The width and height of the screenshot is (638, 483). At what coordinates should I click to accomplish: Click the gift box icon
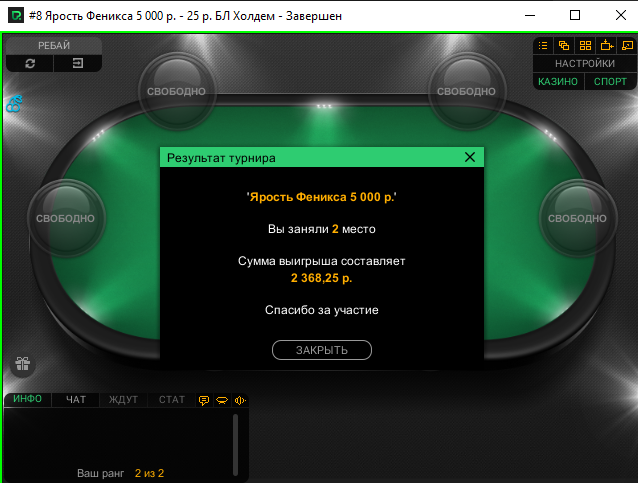(x=23, y=363)
